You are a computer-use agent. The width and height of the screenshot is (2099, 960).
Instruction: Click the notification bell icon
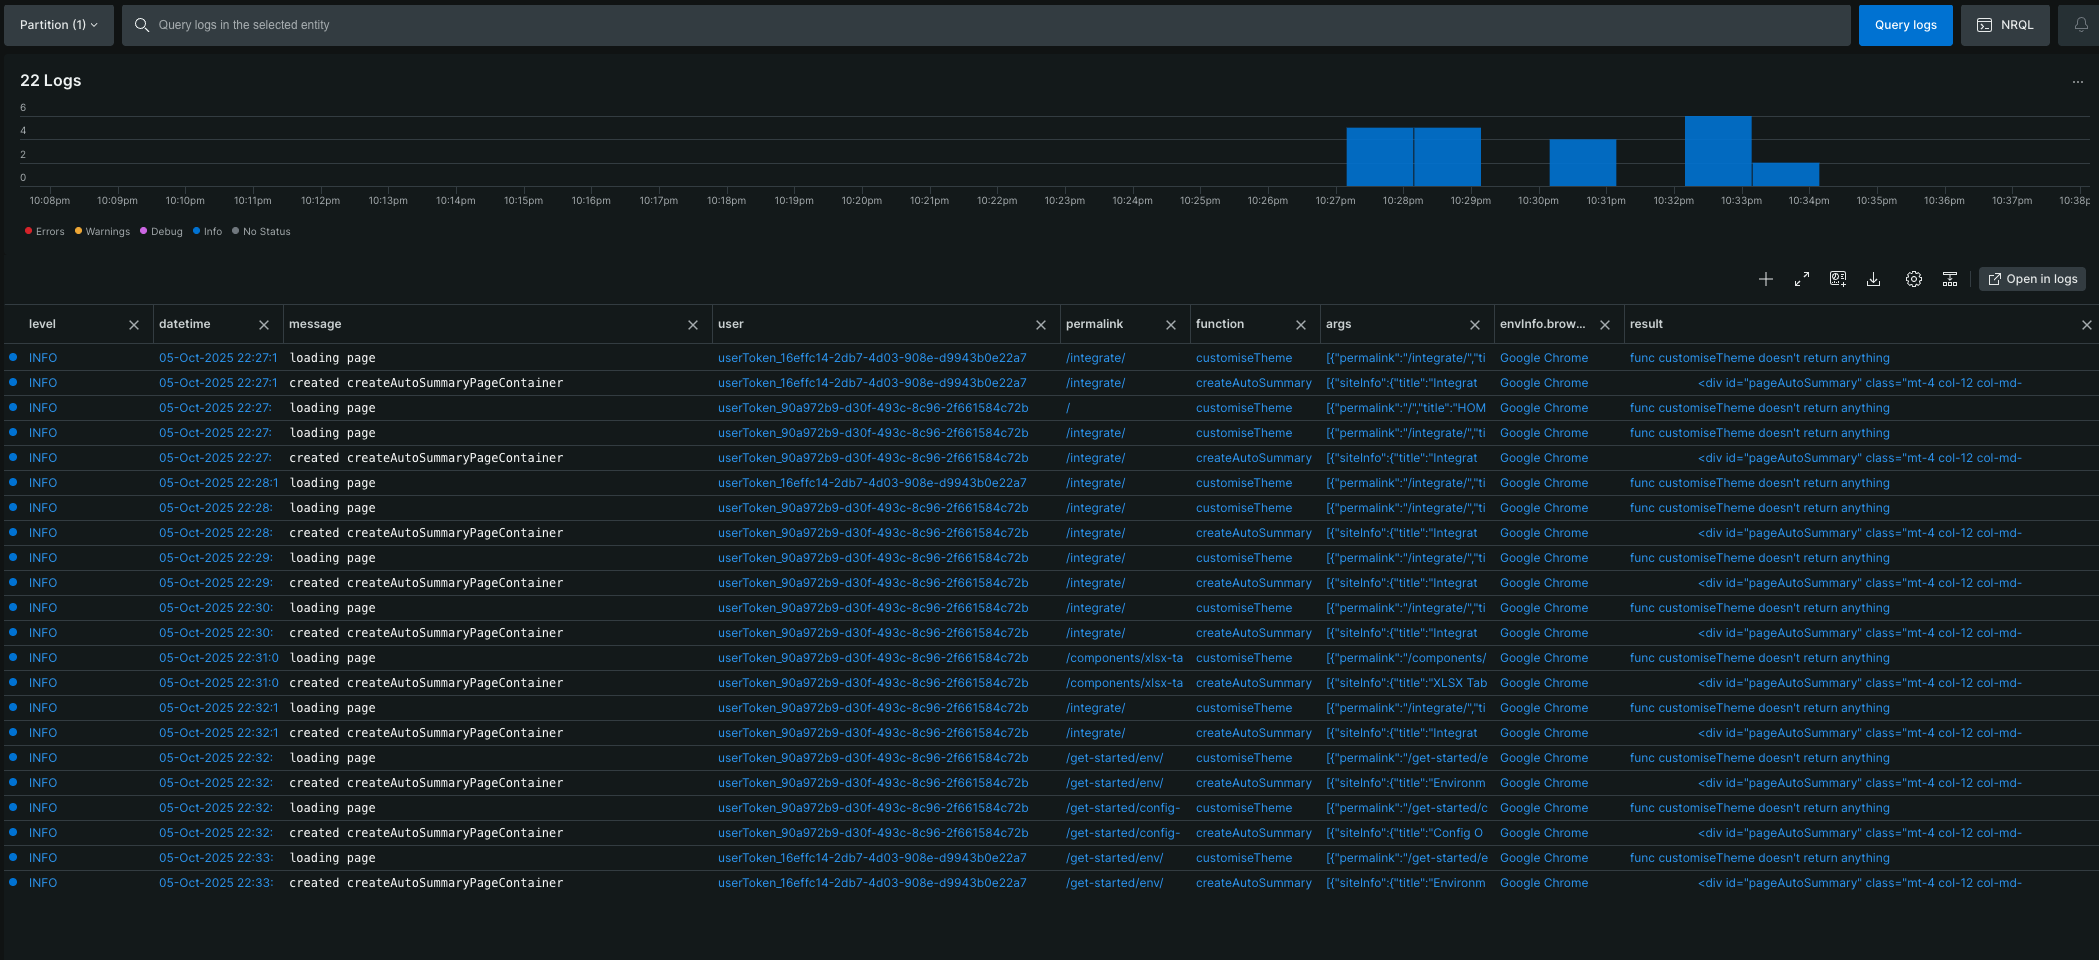tap(2080, 25)
